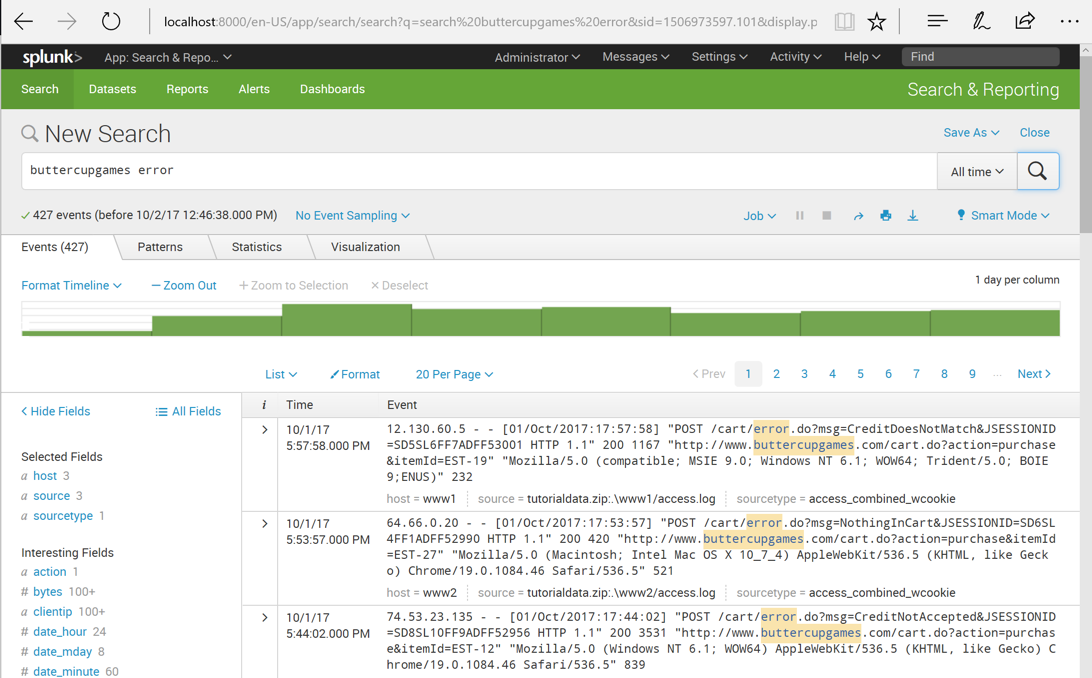Image resolution: width=1092 pixels, height=678 pixels.
Task: Share the search job results
Action: (858, 216)
